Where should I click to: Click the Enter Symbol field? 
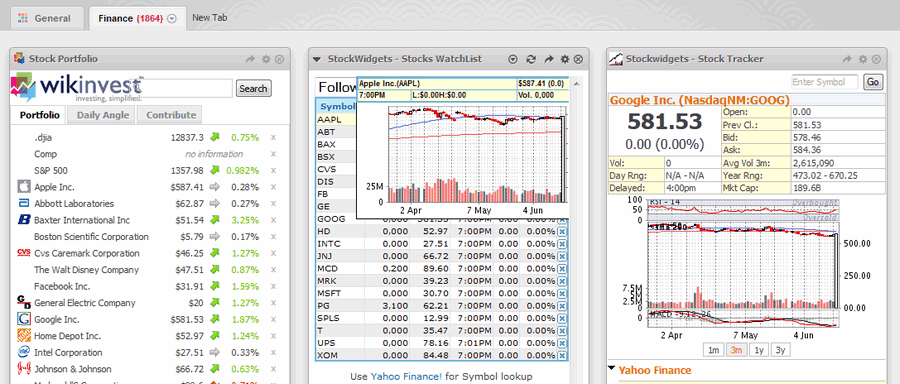825,82
